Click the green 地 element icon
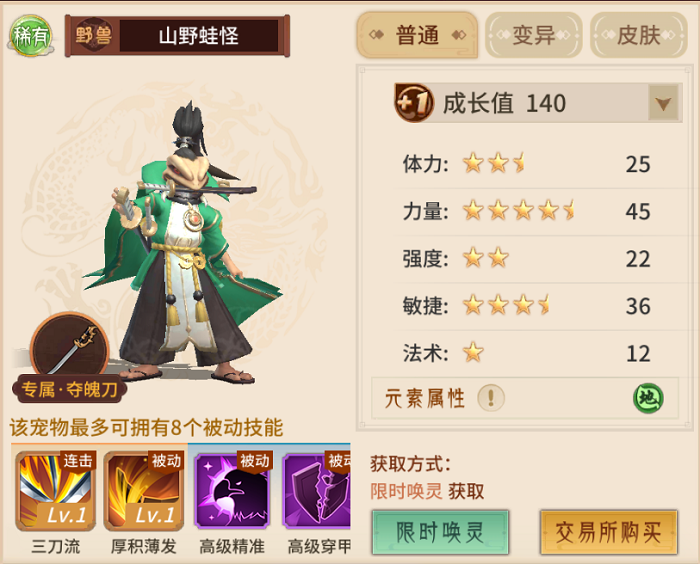Viewport: 700px width, 564px height. point(648,398)
